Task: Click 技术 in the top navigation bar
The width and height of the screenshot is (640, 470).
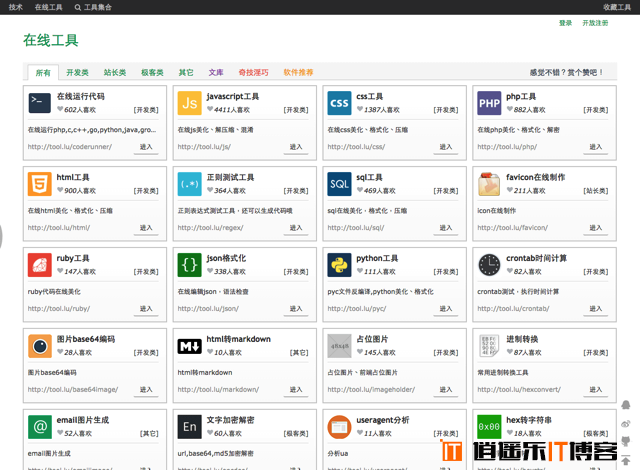Action: click(x=16, y=7)
